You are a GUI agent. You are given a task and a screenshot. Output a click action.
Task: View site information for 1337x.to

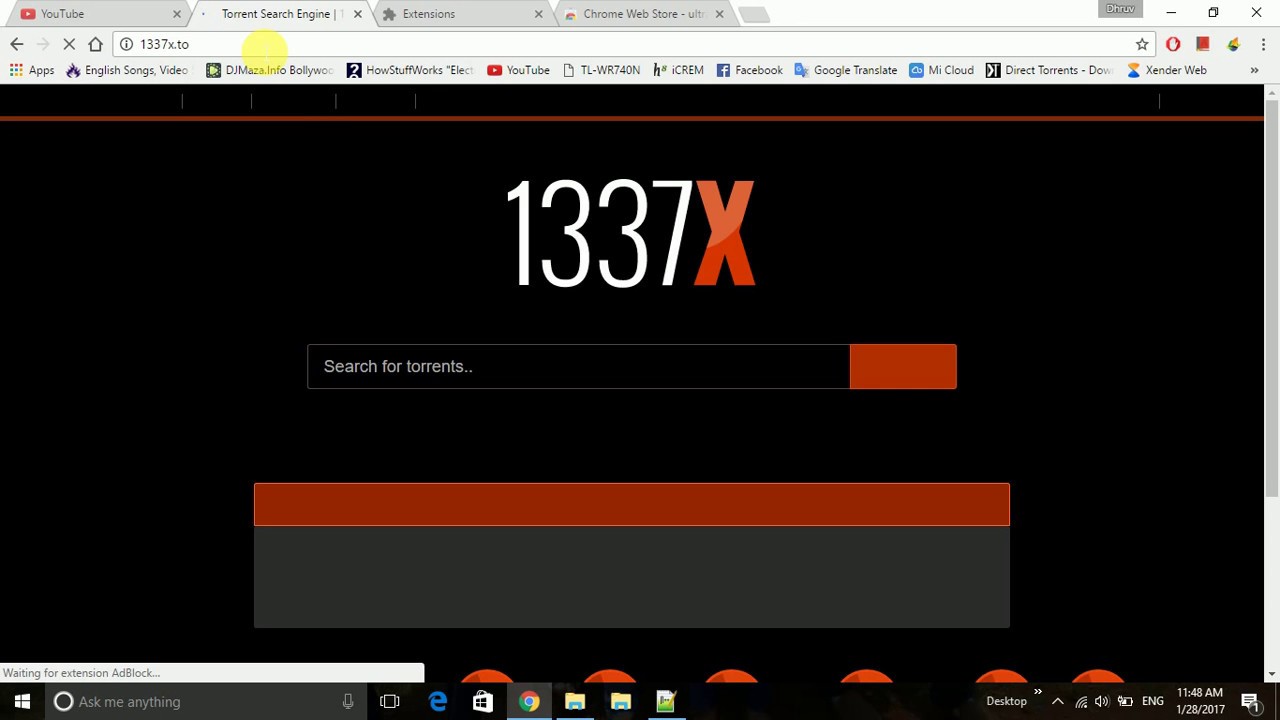click(126, 44)
